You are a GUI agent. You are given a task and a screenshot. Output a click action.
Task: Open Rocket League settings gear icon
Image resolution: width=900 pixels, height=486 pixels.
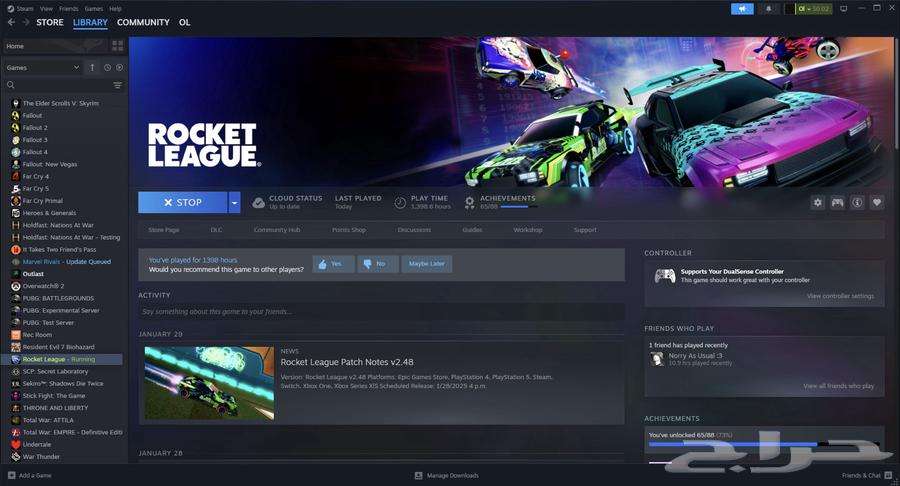(818, 203)
